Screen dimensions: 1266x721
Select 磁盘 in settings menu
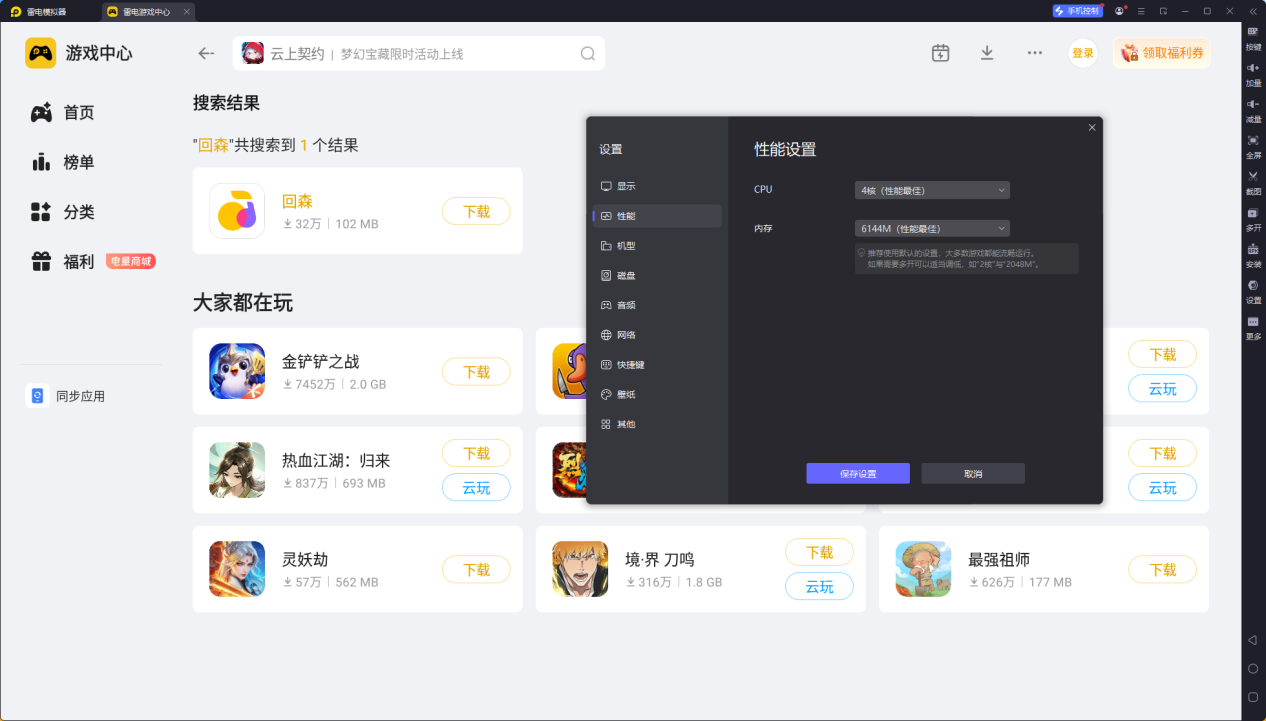pos(657,275)
